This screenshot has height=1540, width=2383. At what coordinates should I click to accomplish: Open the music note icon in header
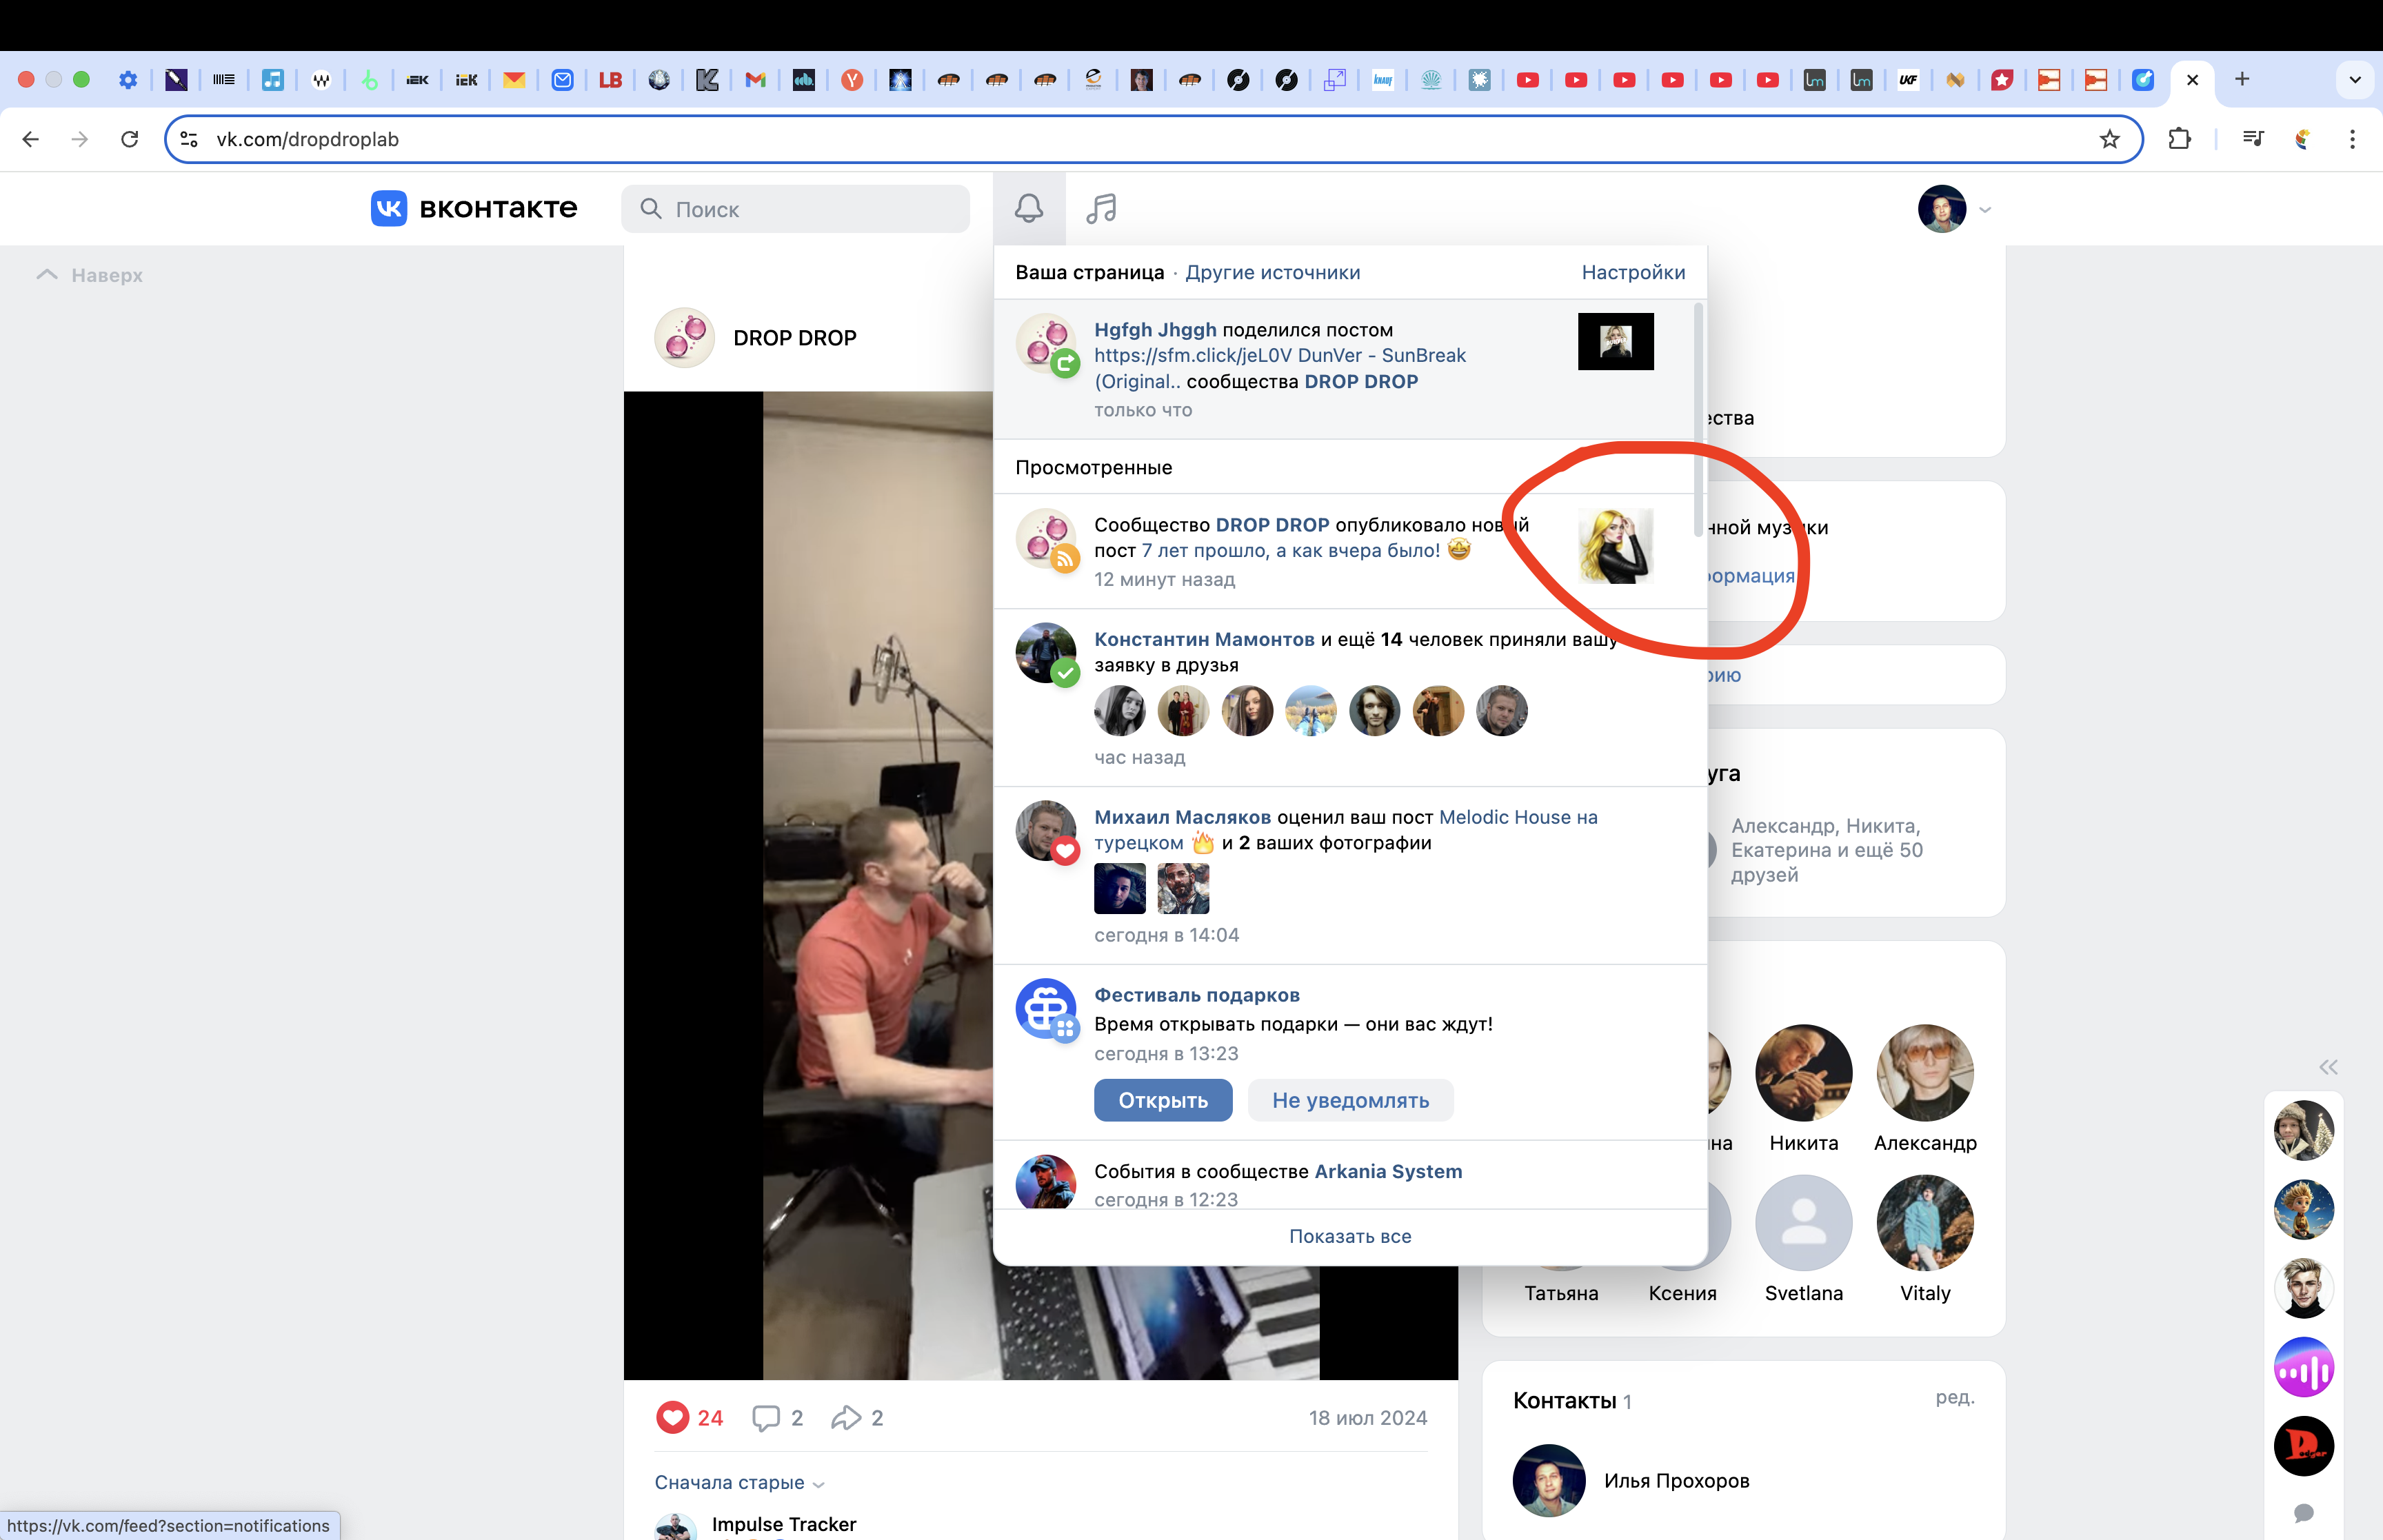coord(1101,208)
